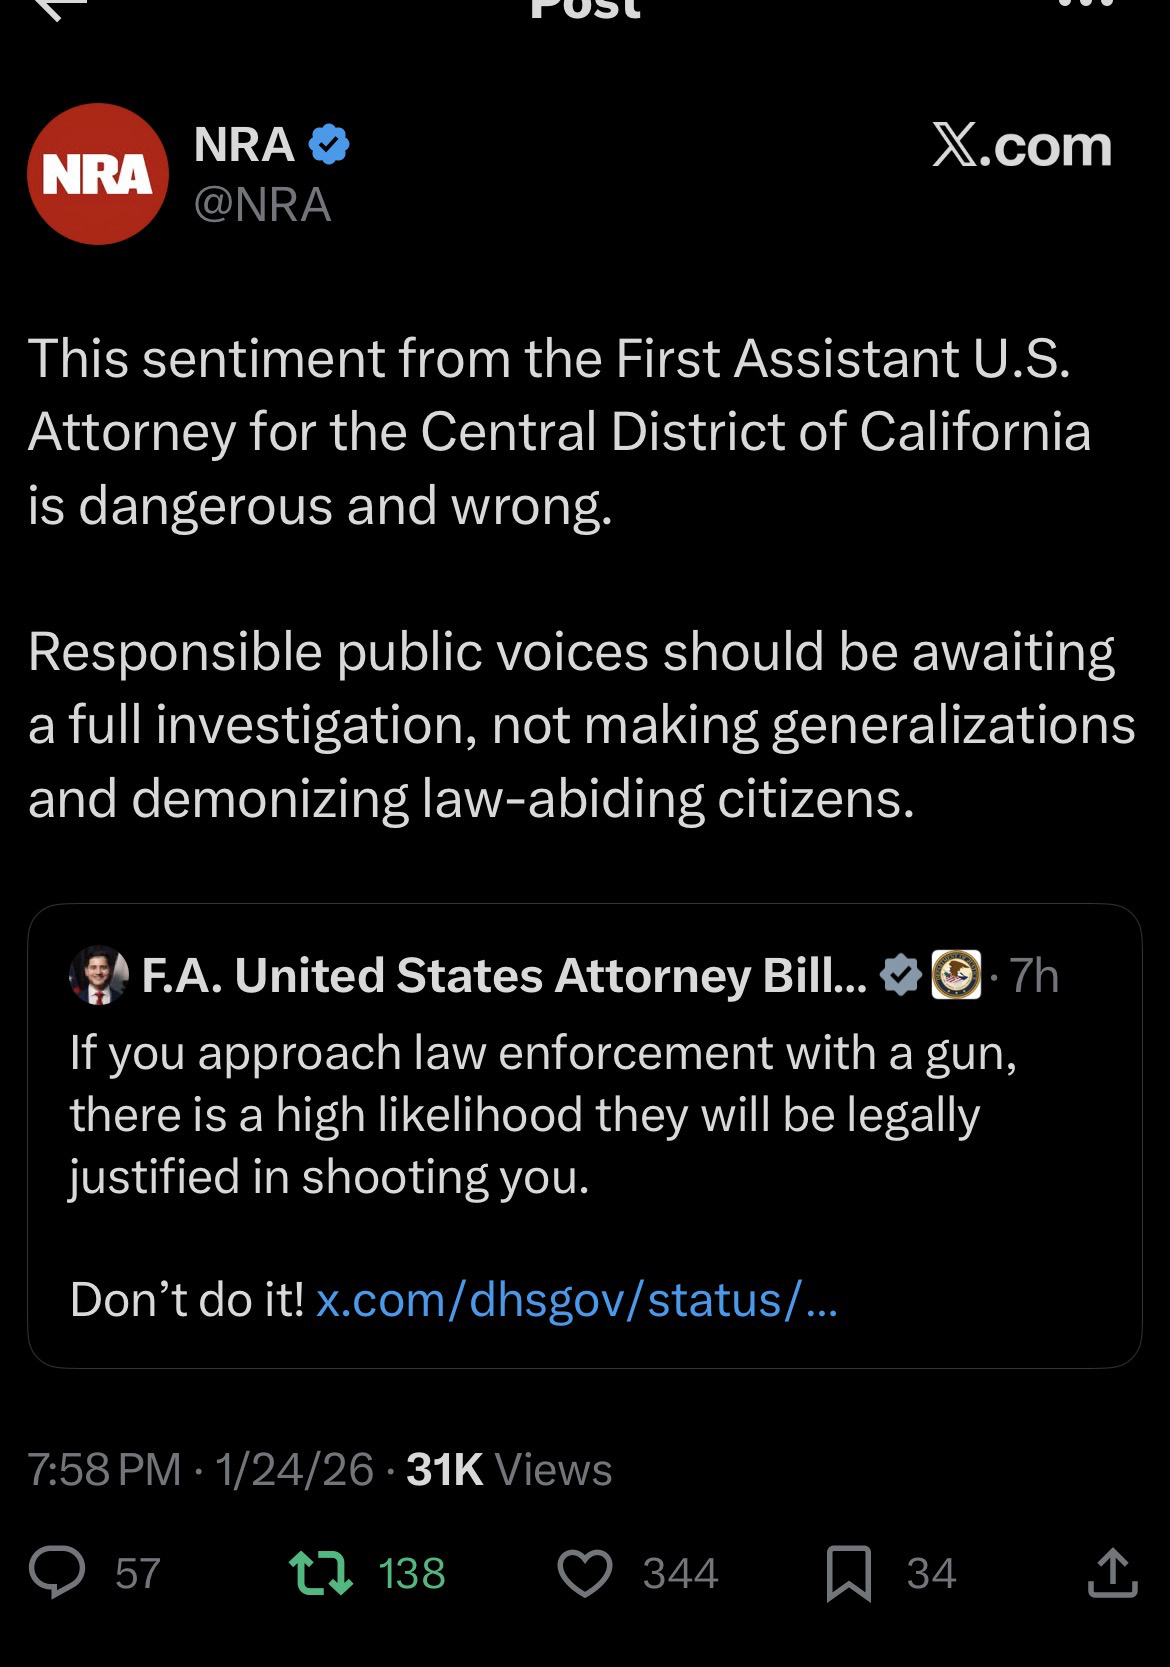Tap the green repost arrows icon
The width and height of the screenshot is (1170, 1667).
coord(320,1572)
